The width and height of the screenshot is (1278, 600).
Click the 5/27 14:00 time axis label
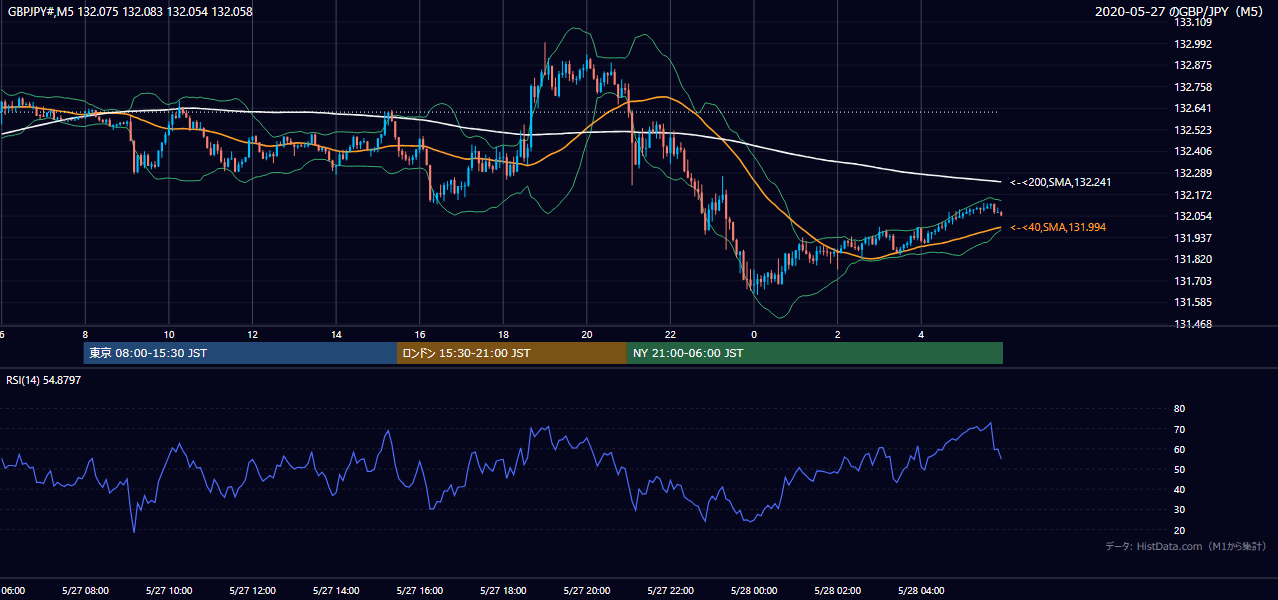(336, 591)
